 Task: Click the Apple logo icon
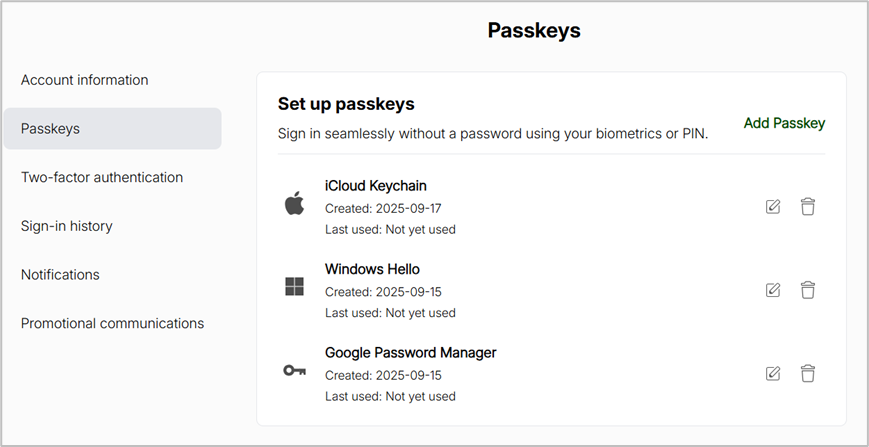(294, 205)
